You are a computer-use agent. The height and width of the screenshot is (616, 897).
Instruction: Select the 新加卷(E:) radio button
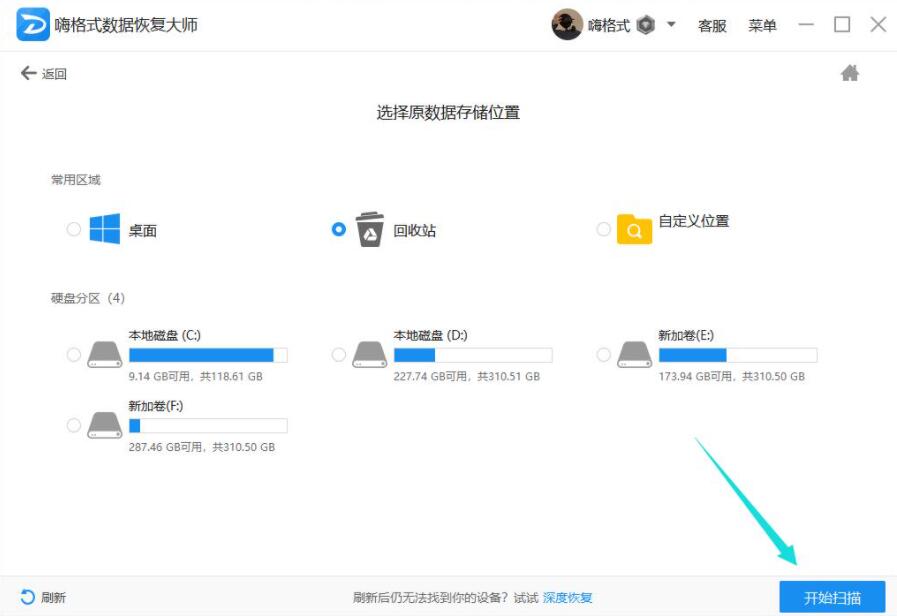pyautogui.click(x=604, y=355)
